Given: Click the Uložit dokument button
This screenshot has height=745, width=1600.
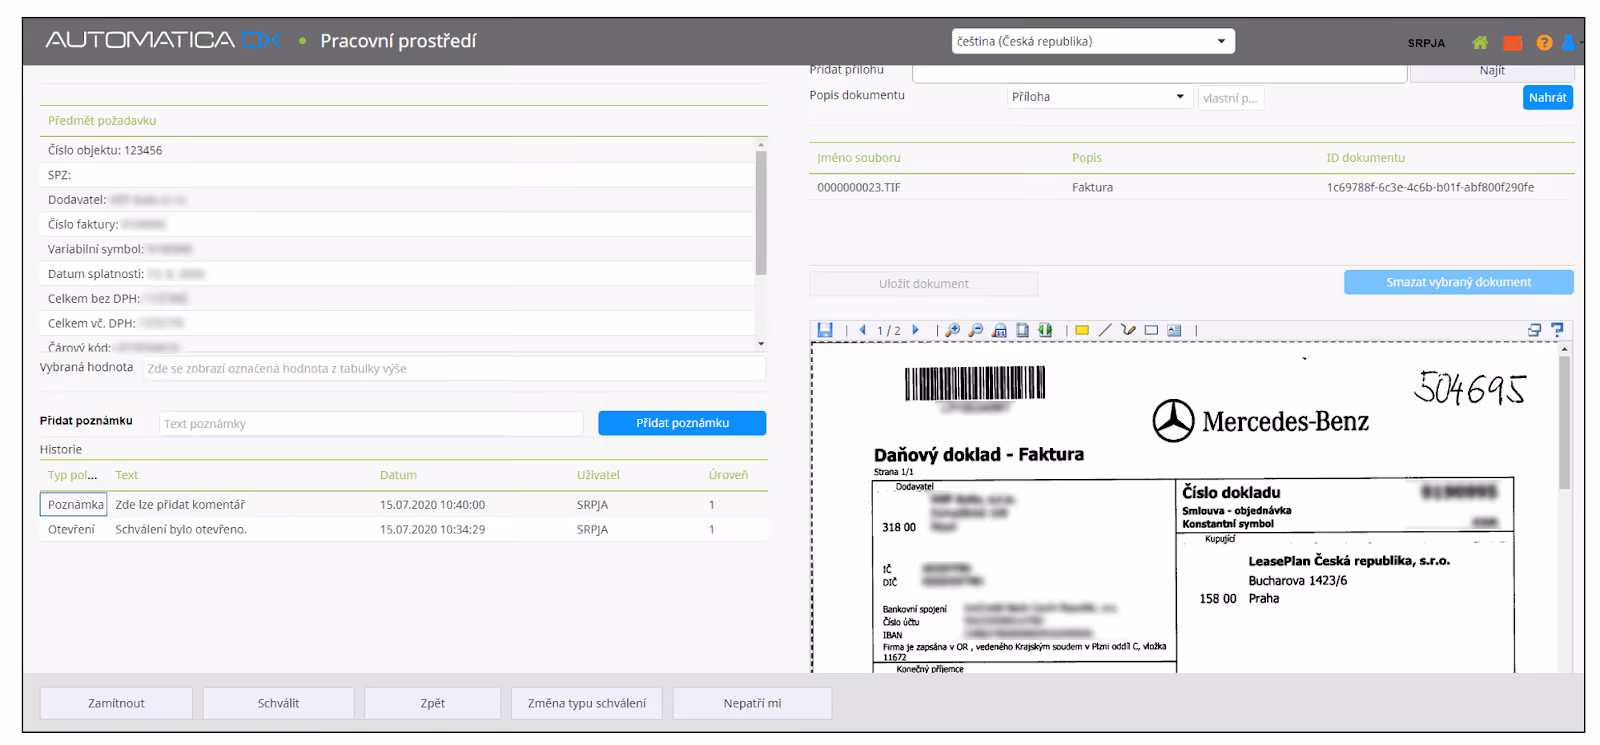Looking at the screenshot, I should (924, 284).
